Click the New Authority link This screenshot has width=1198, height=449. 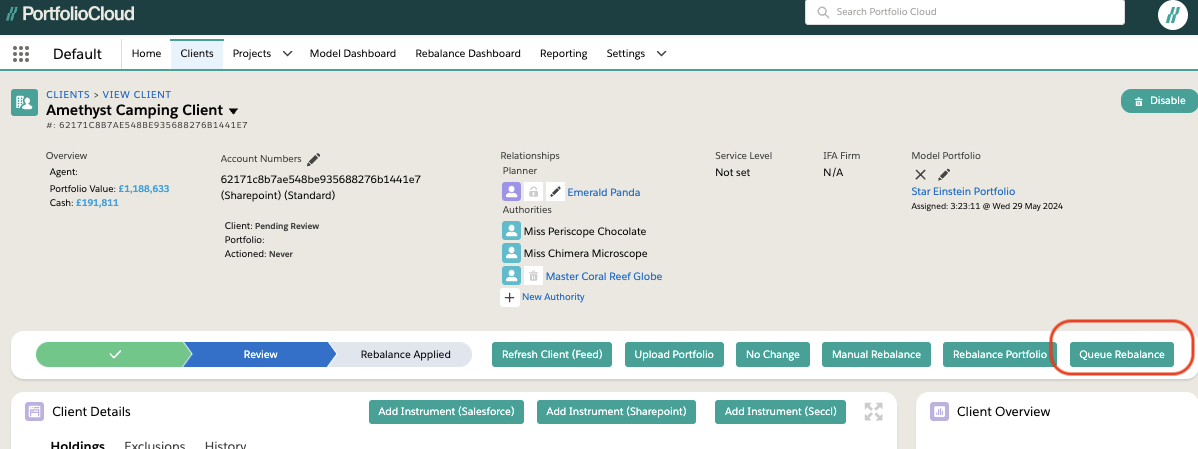[x=553, y=297]
